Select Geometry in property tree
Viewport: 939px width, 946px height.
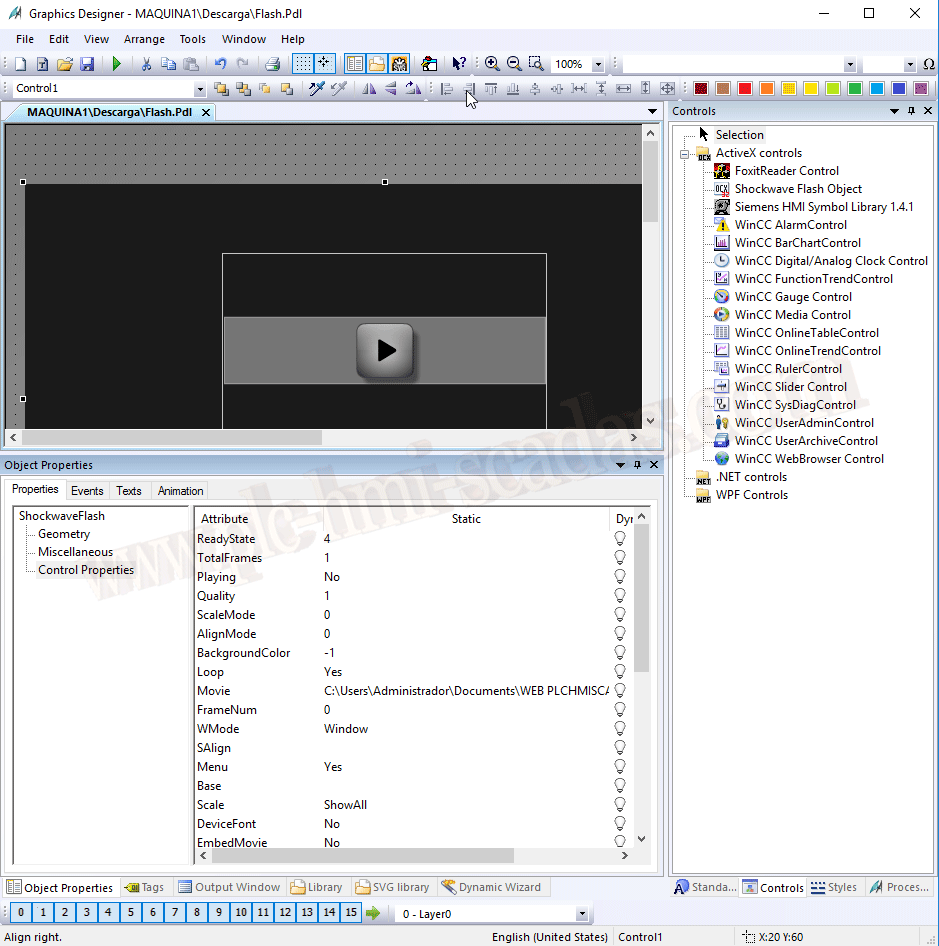64,534
